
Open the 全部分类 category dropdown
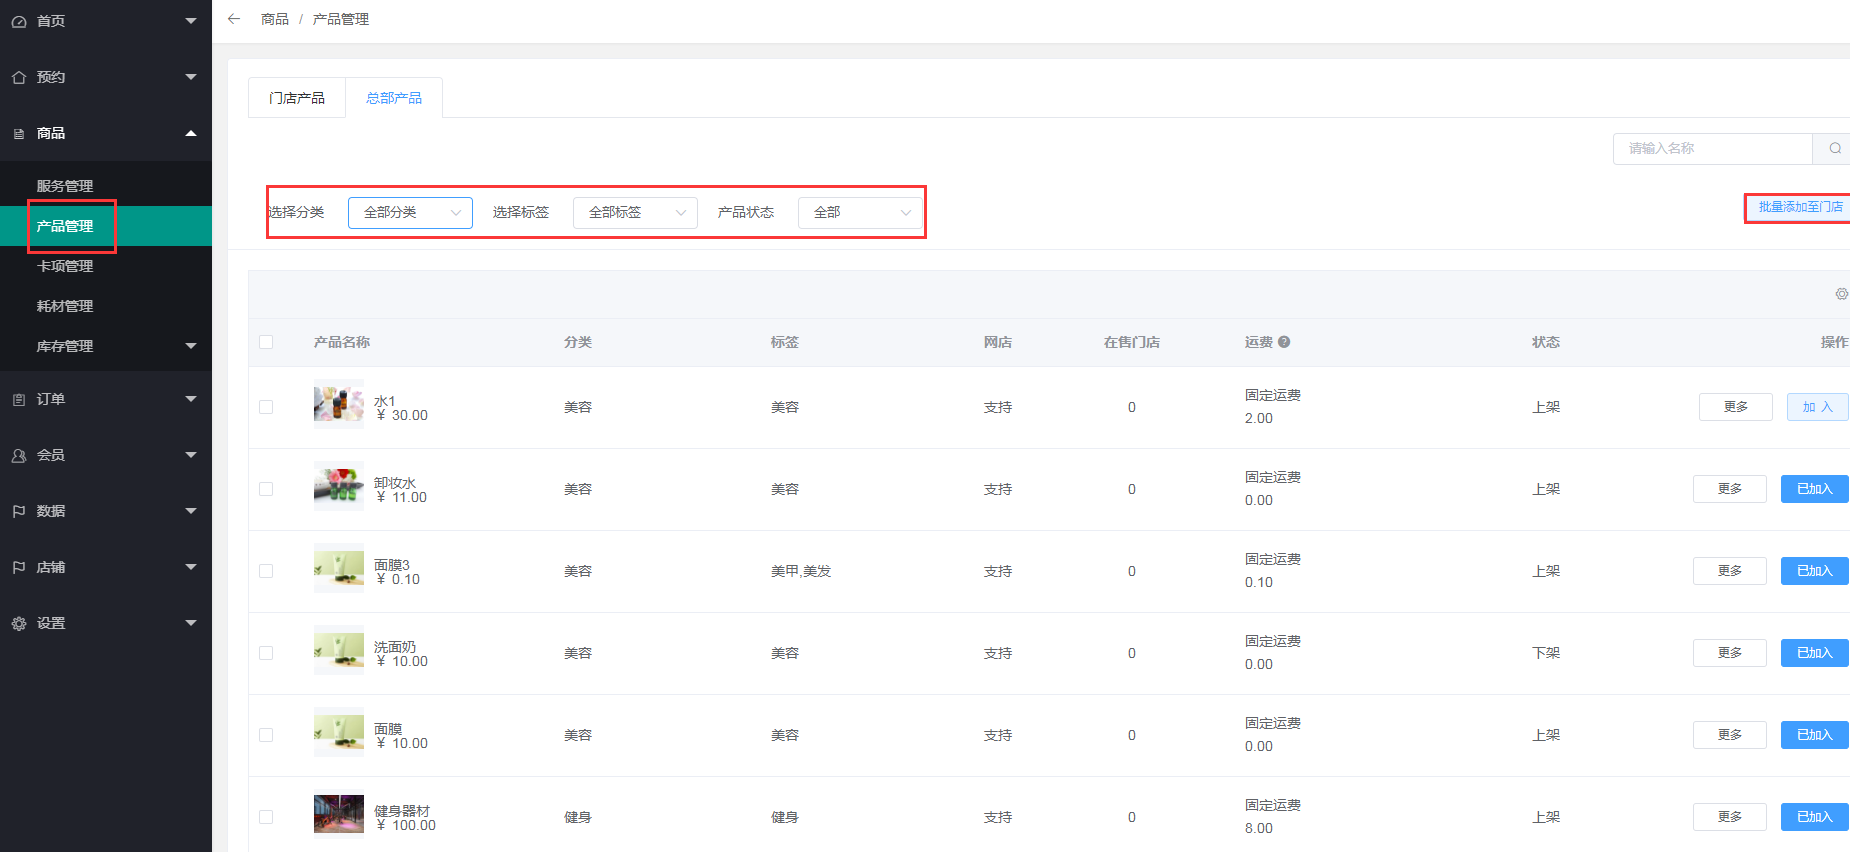point(410,212)
